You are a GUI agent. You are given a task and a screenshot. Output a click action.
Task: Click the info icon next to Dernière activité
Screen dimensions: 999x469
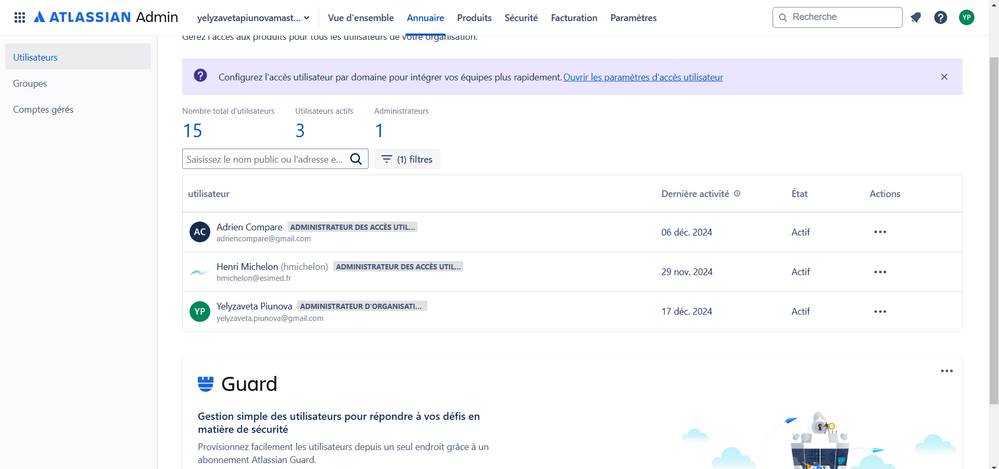click(x=737, y=194)
